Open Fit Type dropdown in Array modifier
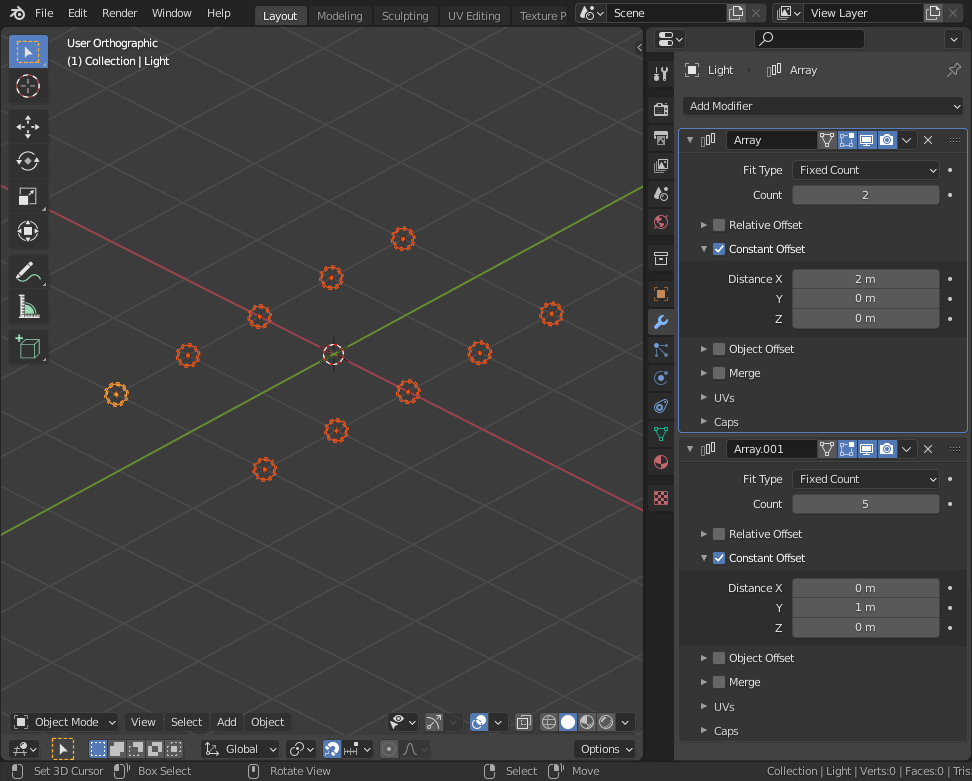Screen dimensions: 972x781 pyautogui.click(x=865, y=170)
